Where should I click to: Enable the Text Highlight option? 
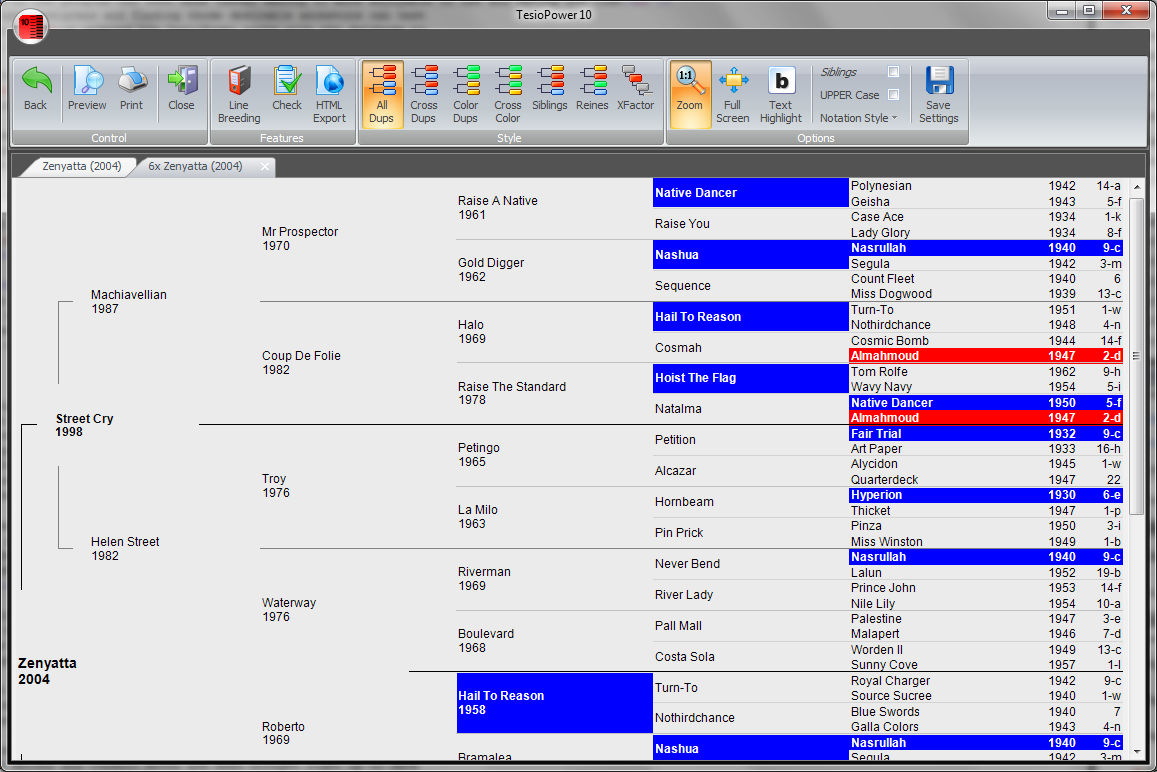781,94
